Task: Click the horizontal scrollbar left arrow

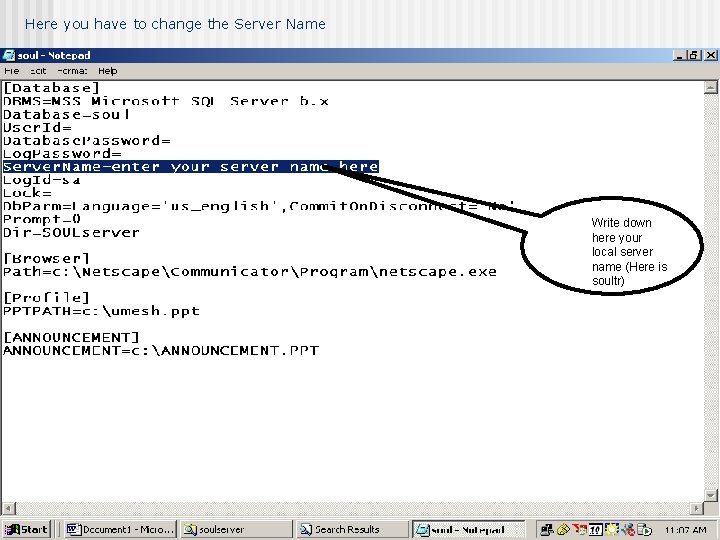Action: [9, 508]
